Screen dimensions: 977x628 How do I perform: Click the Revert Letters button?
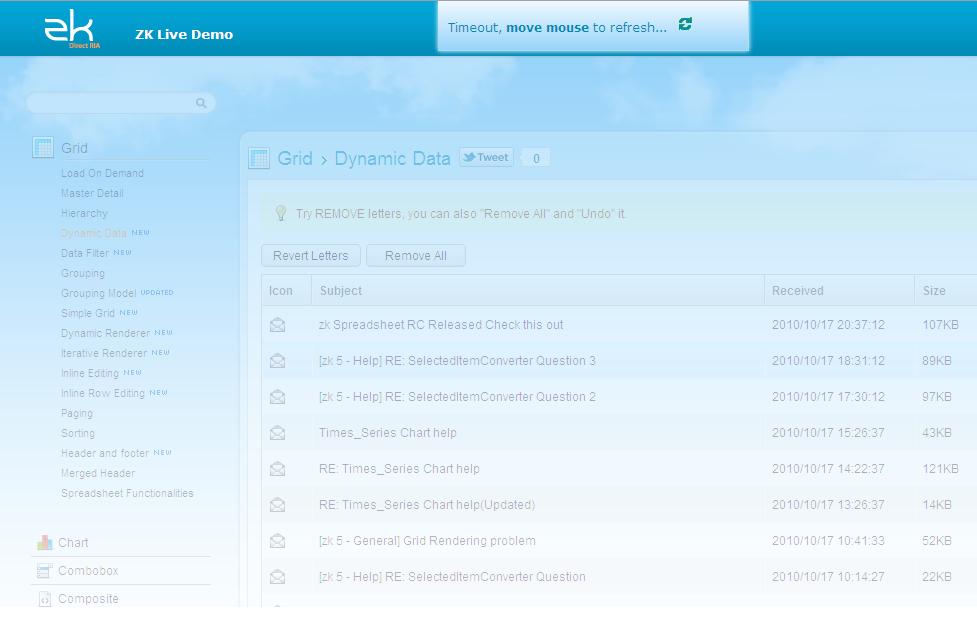[x=310, y=255]
